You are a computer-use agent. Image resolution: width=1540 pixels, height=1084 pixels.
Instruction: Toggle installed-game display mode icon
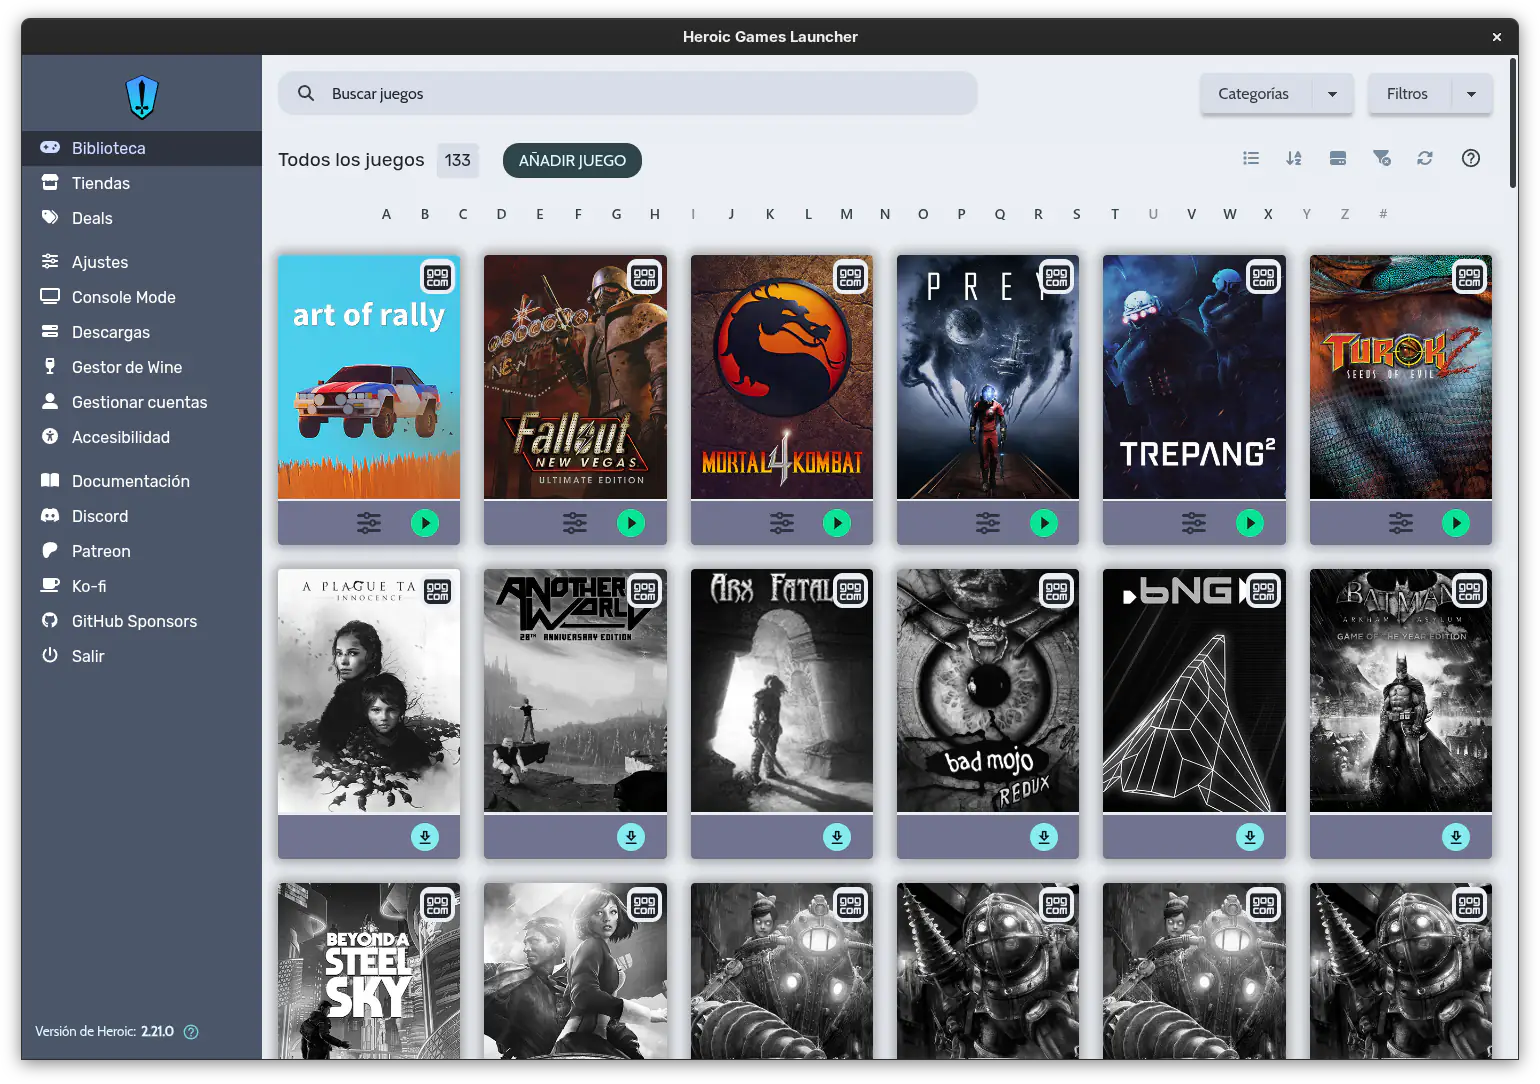tap(1338, 158)
